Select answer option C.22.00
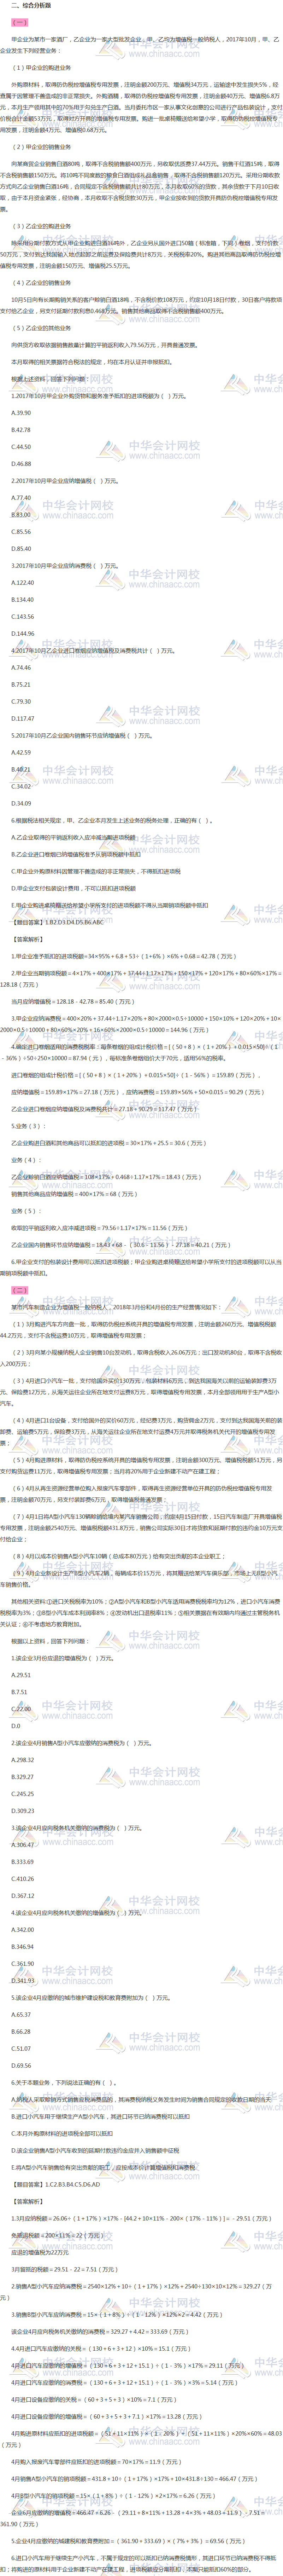Screen dimensions: 283x2576 (x=21, y=1709)
